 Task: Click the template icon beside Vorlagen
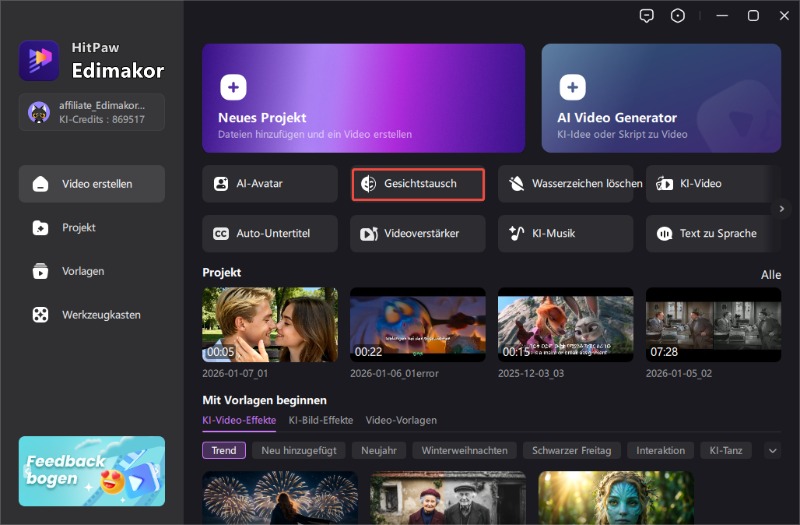(40, 271)
